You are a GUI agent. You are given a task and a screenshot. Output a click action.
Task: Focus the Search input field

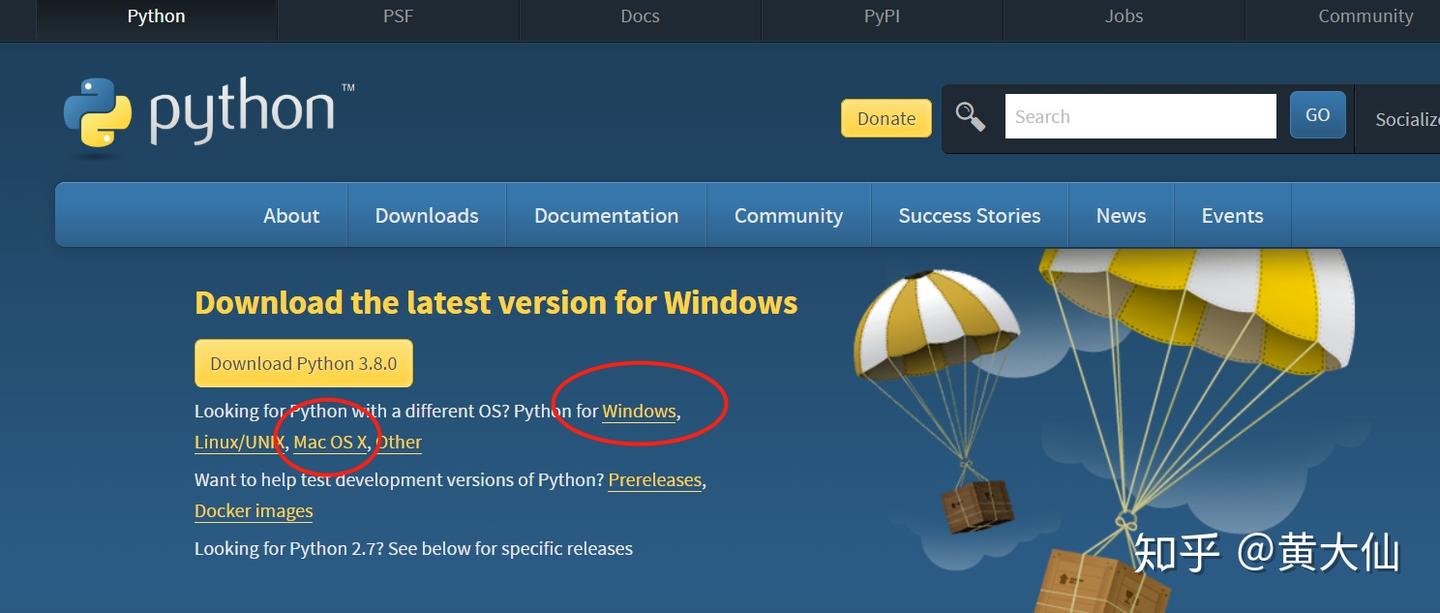(1140, 116)
